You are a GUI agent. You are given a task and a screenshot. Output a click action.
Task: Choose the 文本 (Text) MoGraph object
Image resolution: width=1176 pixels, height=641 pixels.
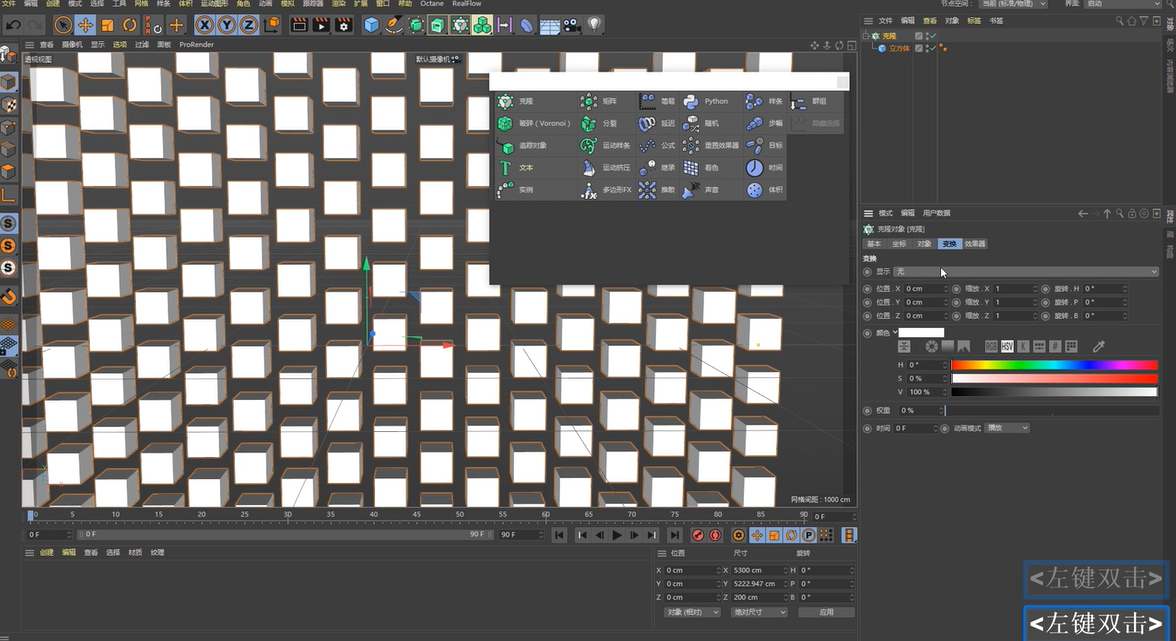click(x=524, y=168)
